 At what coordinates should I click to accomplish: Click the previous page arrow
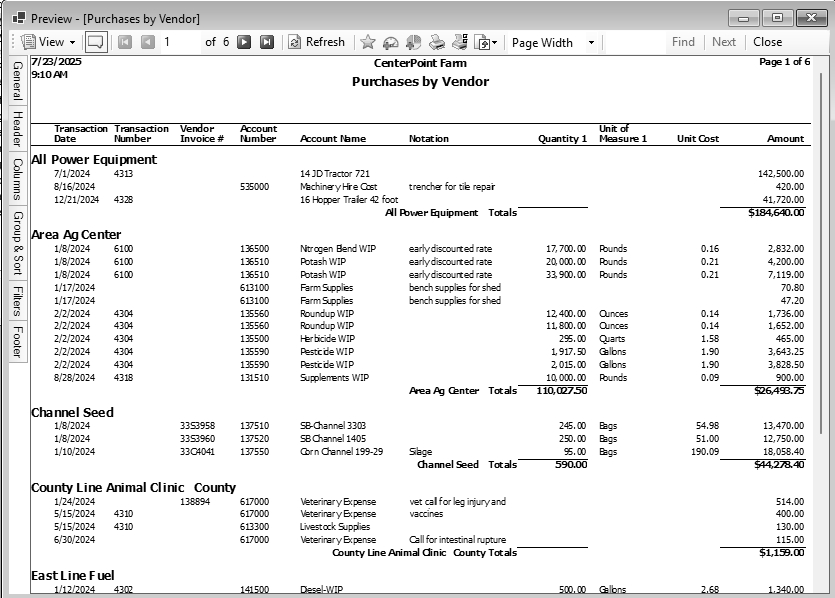coord(148,42)
